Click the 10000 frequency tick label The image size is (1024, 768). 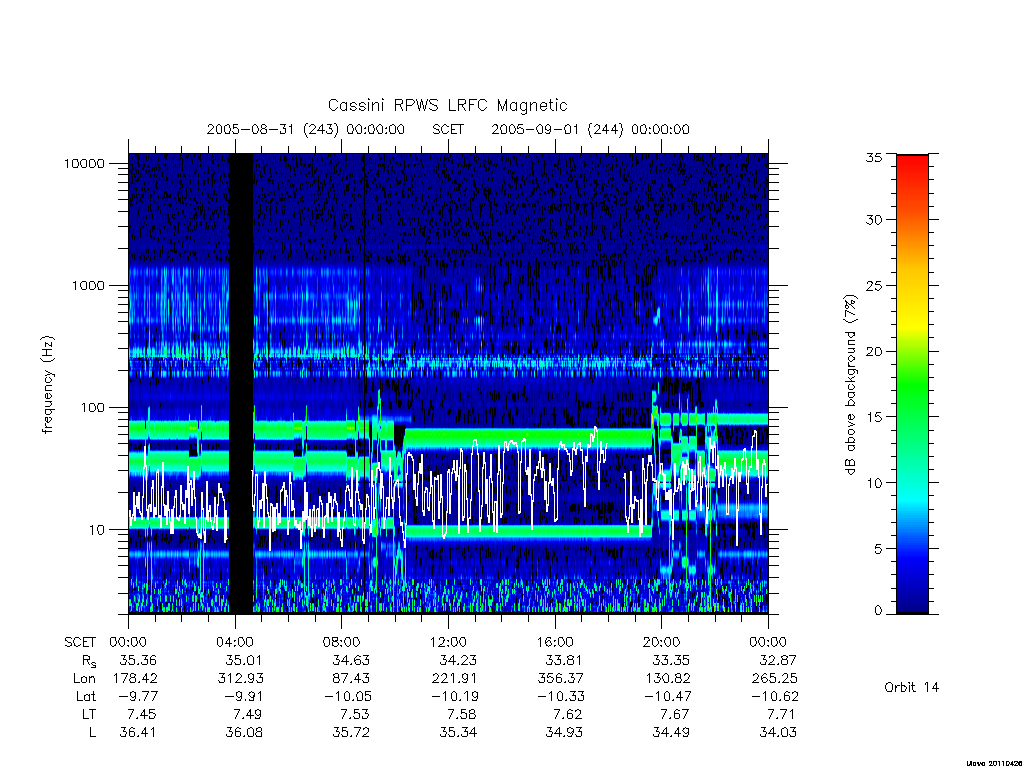(x=84, y=164)
